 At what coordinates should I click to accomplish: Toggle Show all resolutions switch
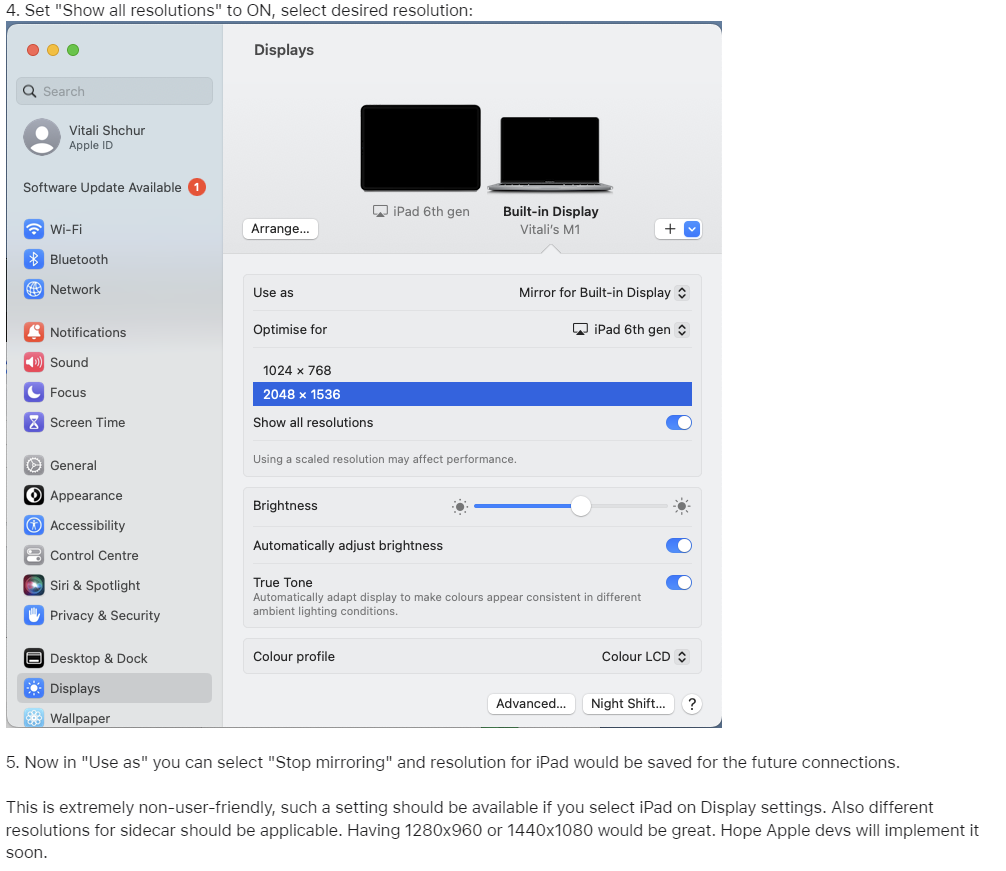click(x=679, y=423)
